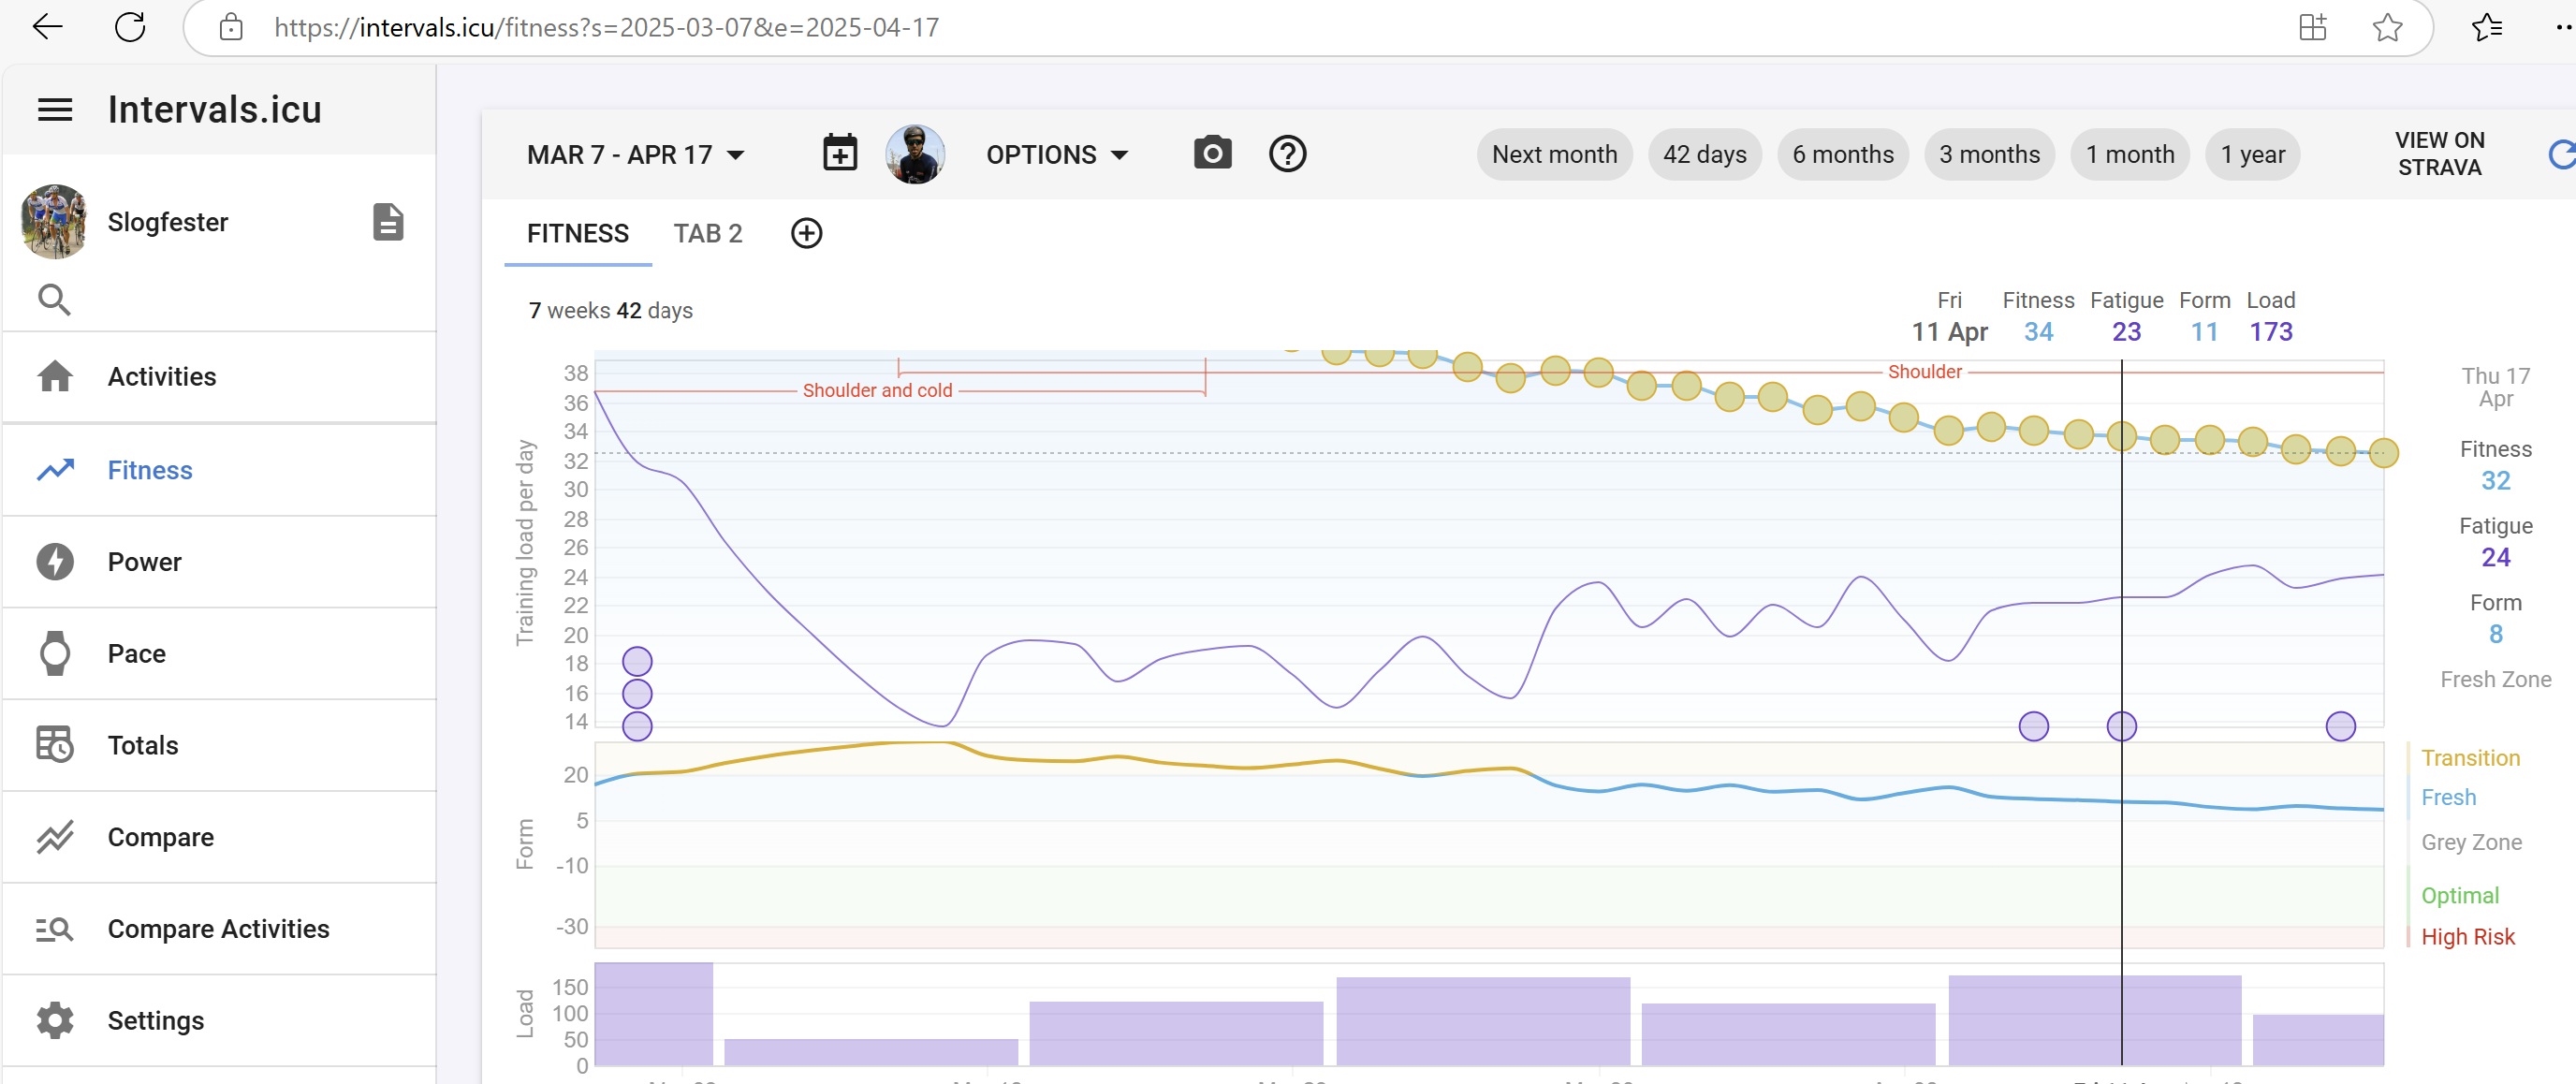Expand the MAR 7 - APR 17 date dropdown
The image size is (2576, 1084).
636,155
